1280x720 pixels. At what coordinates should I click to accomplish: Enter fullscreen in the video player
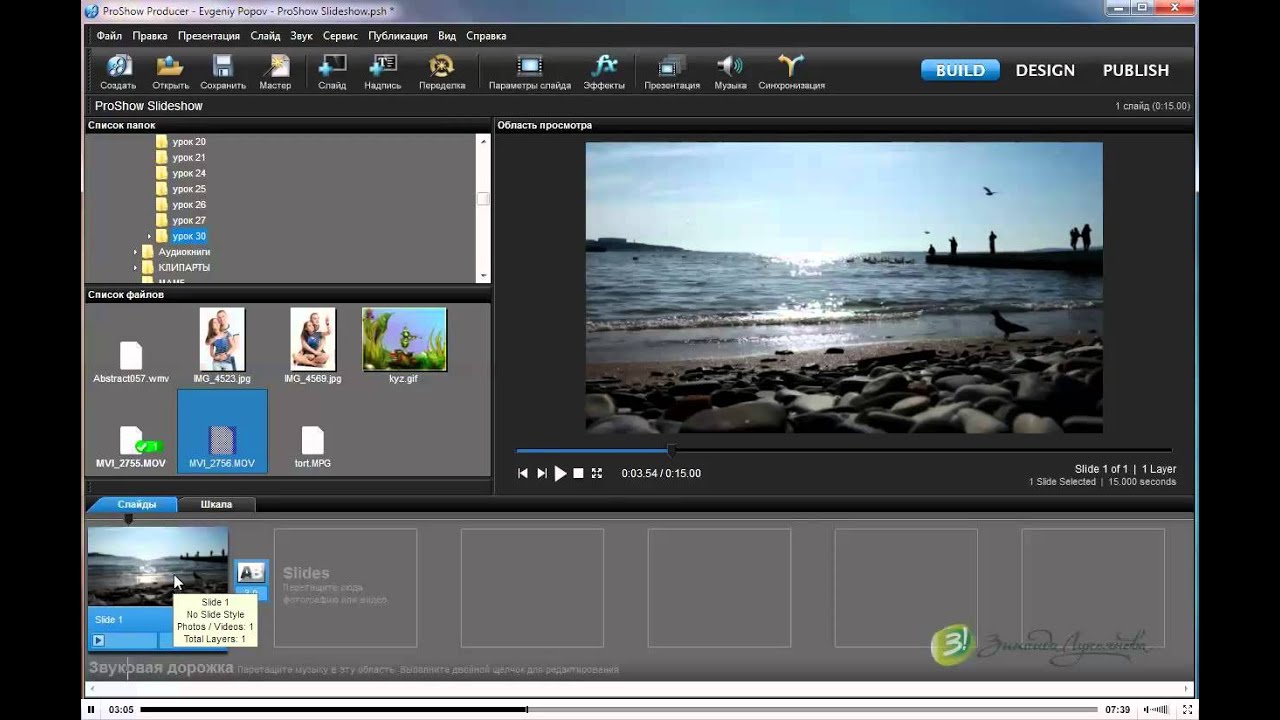1188,709
